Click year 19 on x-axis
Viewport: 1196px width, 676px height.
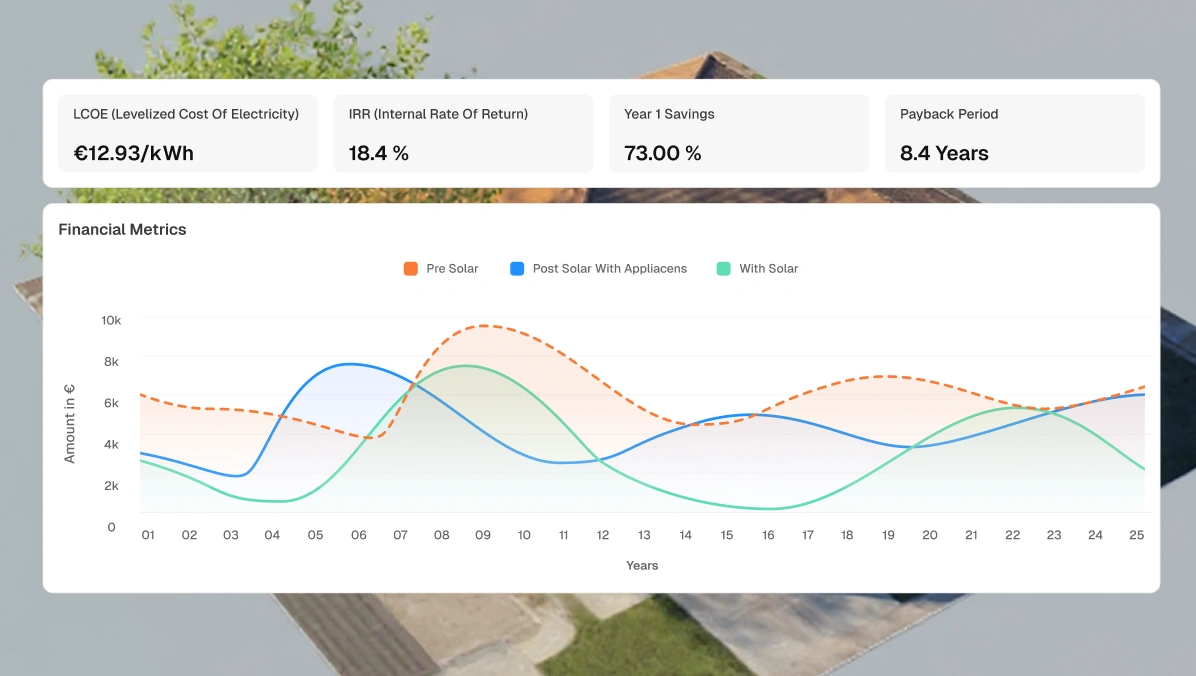[x=888, y=535]
